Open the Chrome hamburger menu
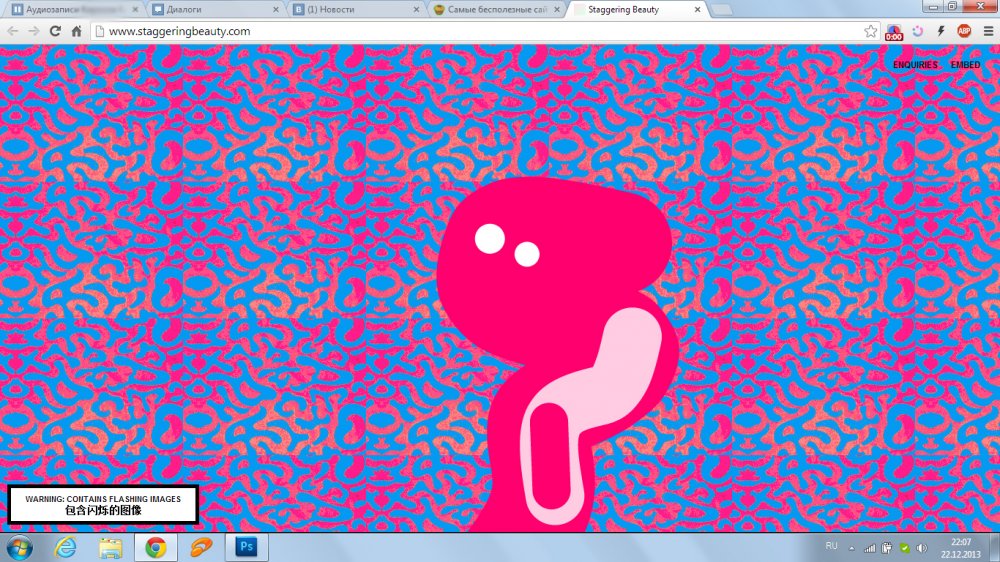The height and width of the screenshot is (562, 1000). (988, 31)
